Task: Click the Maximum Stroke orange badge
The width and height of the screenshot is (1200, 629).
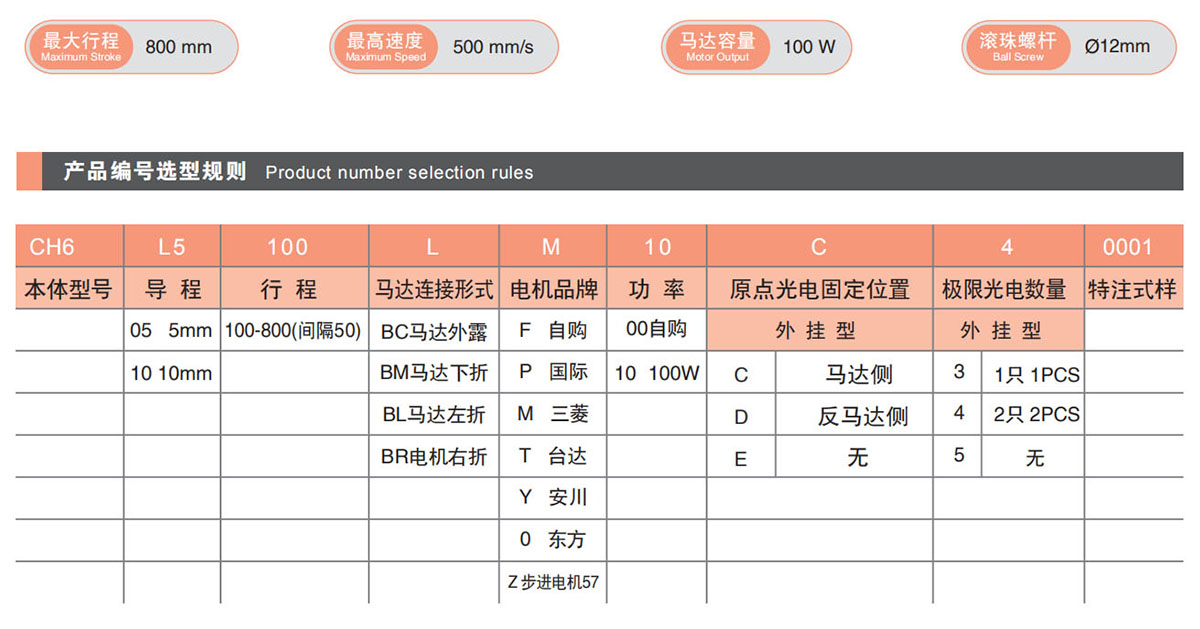Action: (81, 46)
